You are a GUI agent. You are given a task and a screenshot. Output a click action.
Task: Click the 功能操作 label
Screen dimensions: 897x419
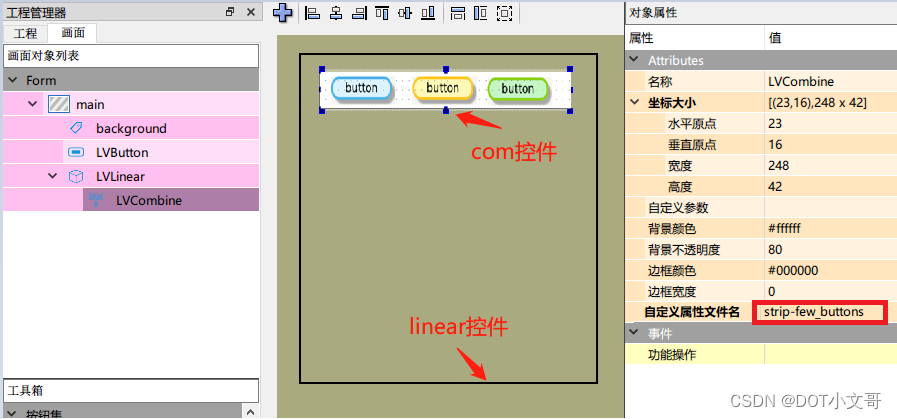672,354
